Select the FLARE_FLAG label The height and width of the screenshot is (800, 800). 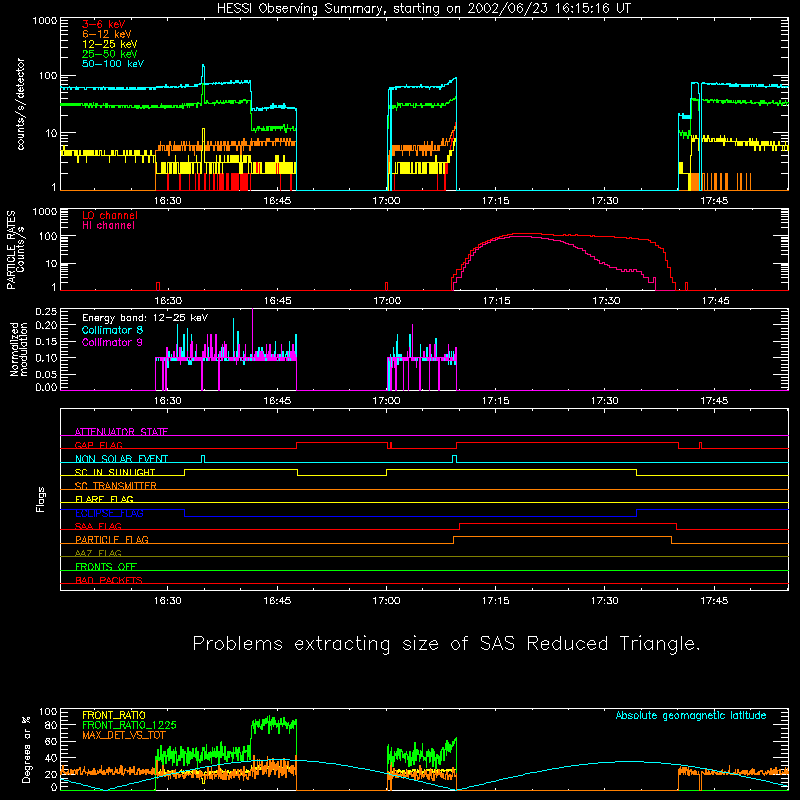(104, 499)
